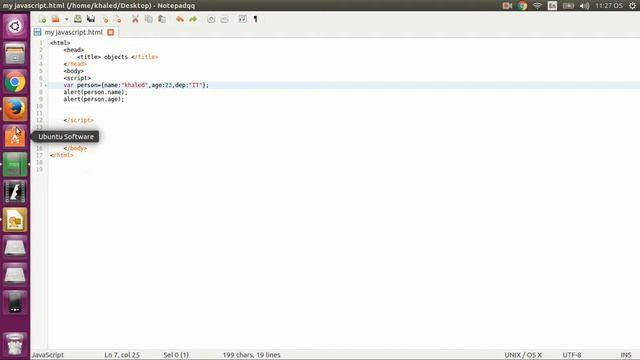Screen dimensions: 640x360
Task: Copy selection using the toolbar icon
Action: click(149, 19)
